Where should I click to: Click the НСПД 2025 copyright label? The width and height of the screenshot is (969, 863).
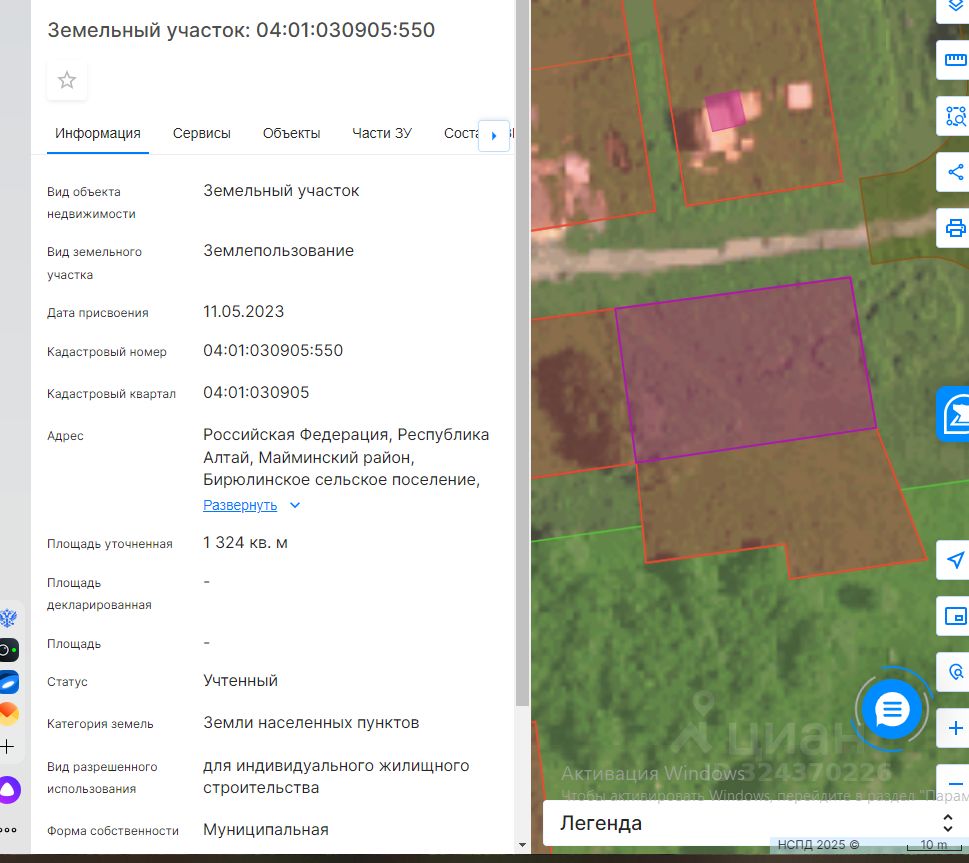click(818, 844)
